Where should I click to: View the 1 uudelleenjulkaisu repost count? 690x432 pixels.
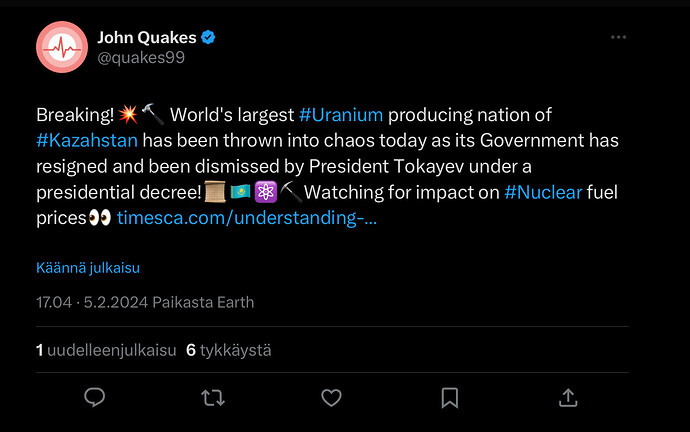pos(106,350)
